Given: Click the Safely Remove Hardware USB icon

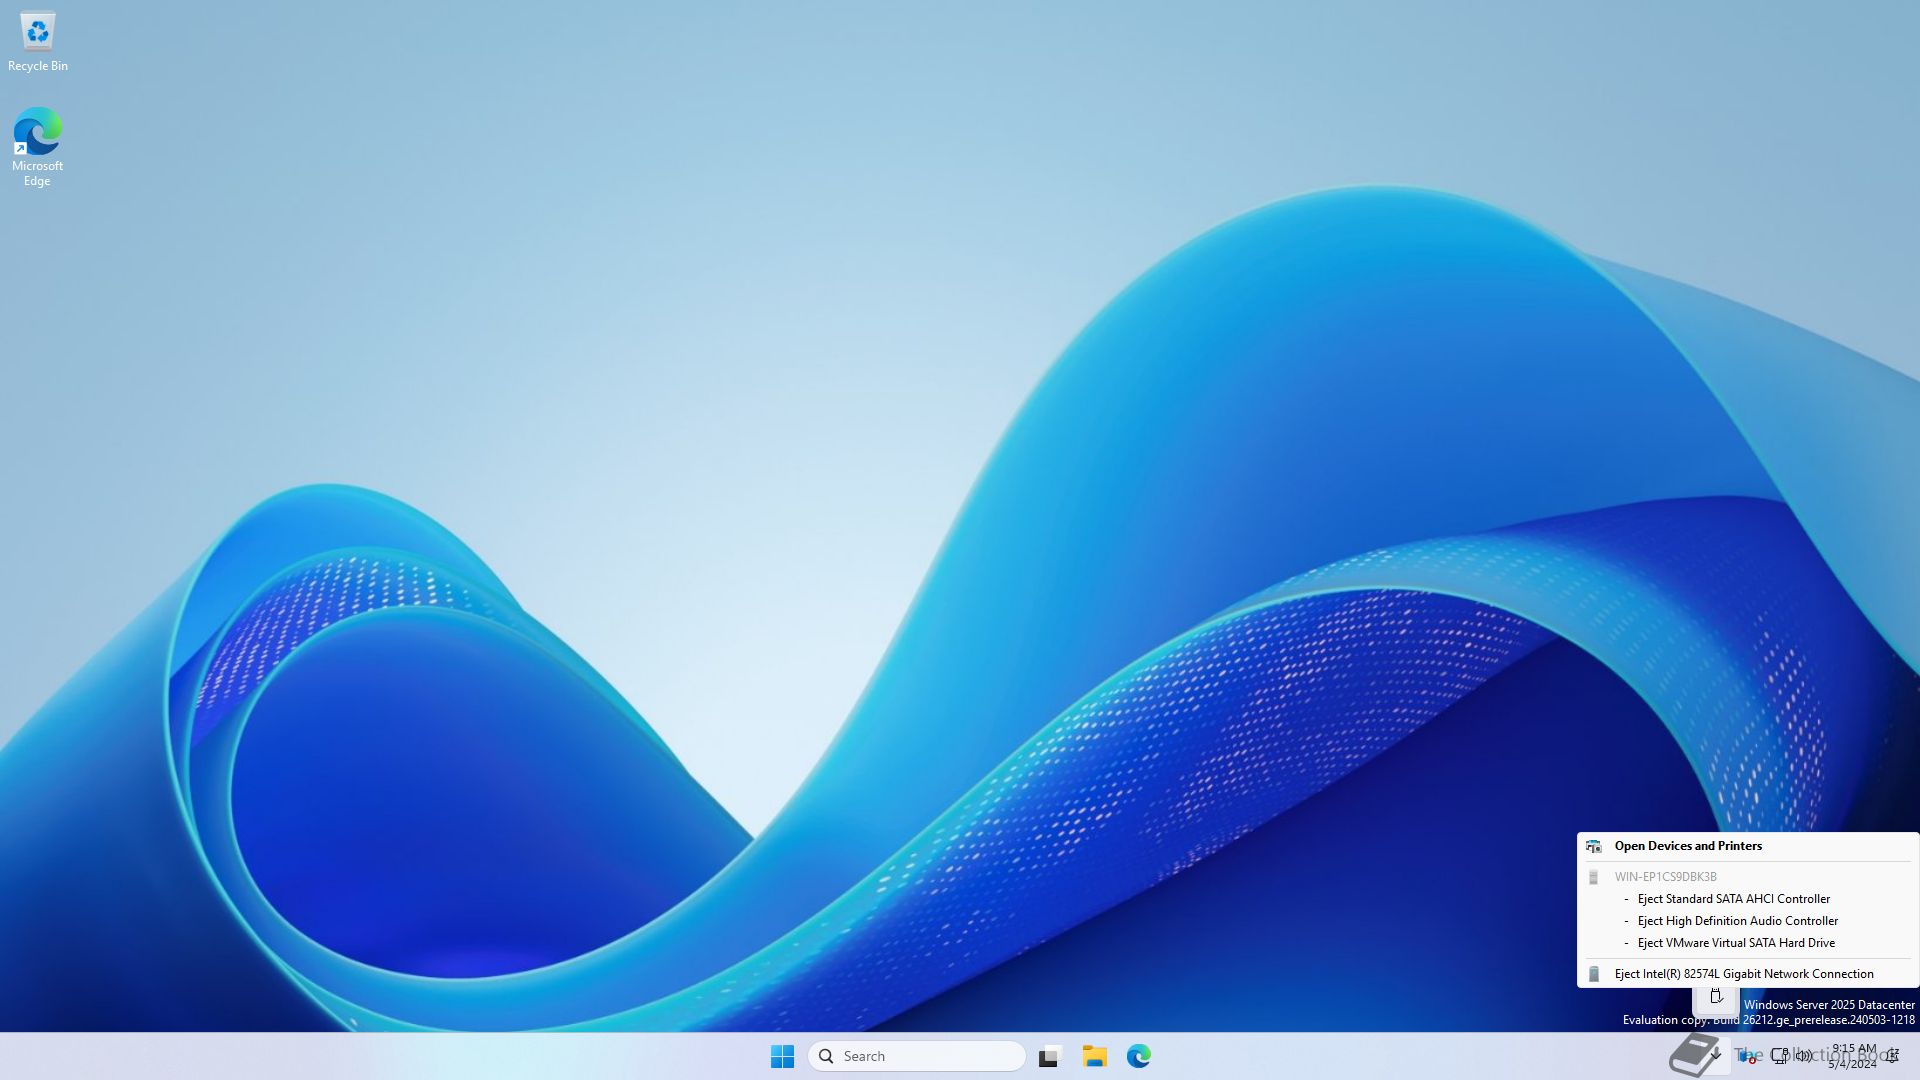Looking at the screenshot, I should tap(1716, 997).
